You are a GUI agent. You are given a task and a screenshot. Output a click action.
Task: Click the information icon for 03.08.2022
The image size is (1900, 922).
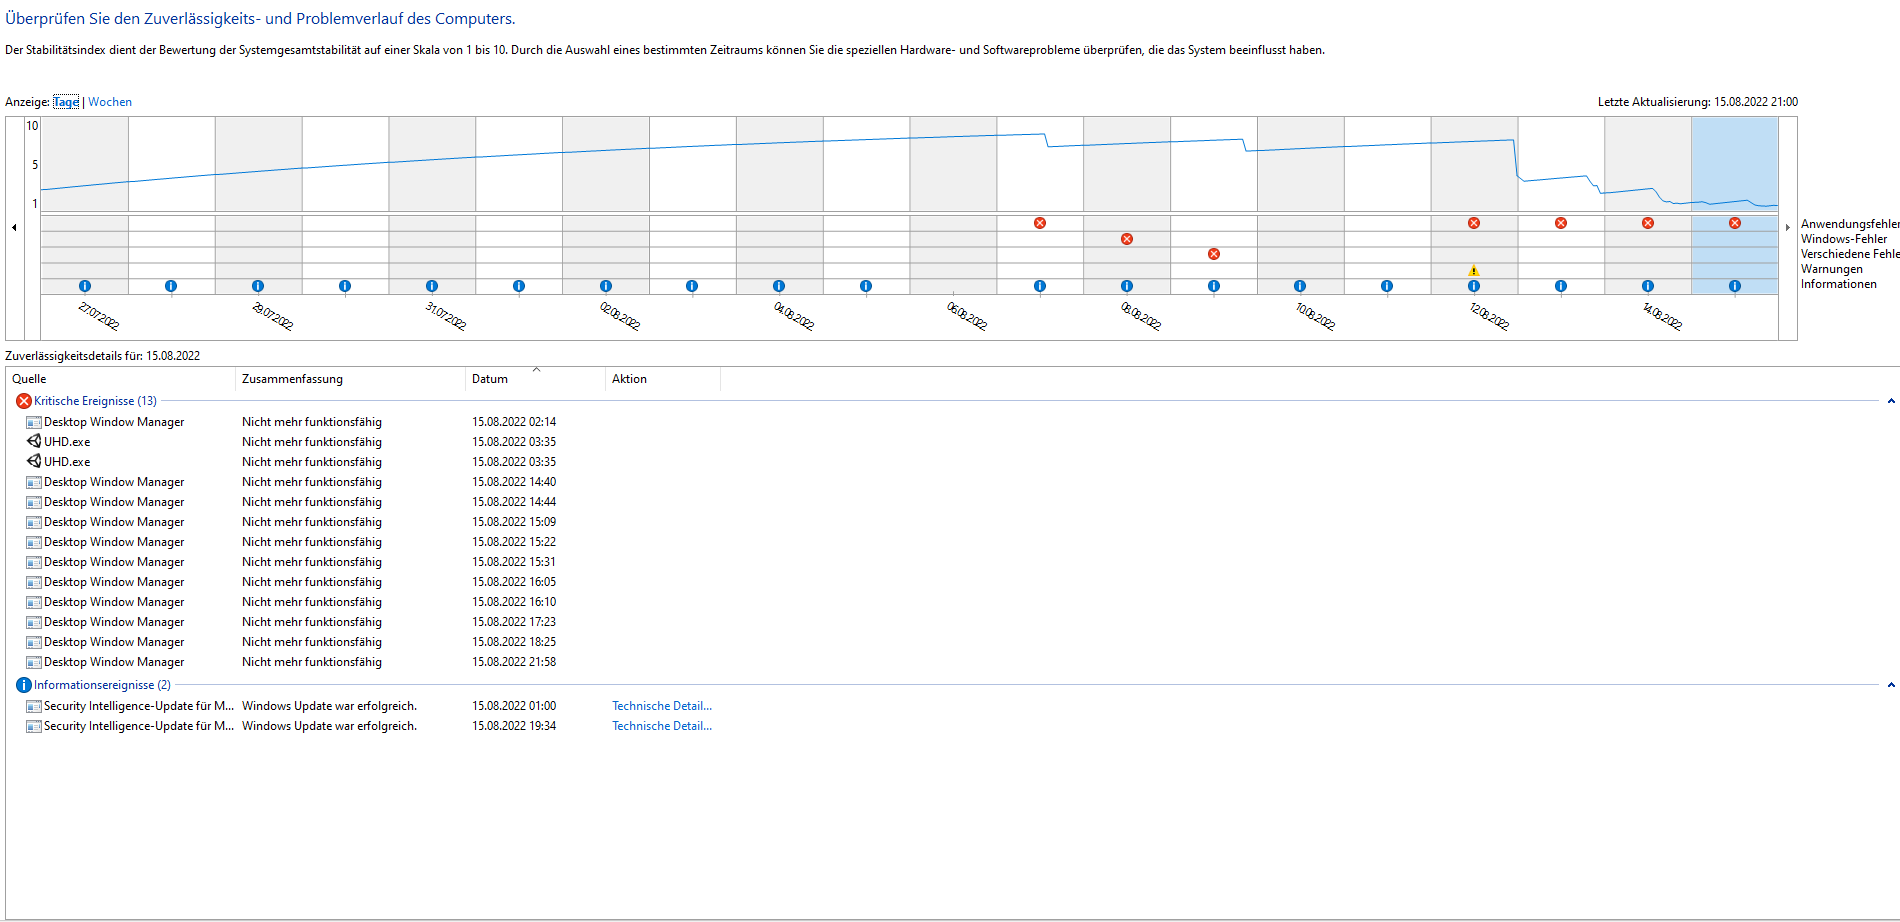pos(692,286)
